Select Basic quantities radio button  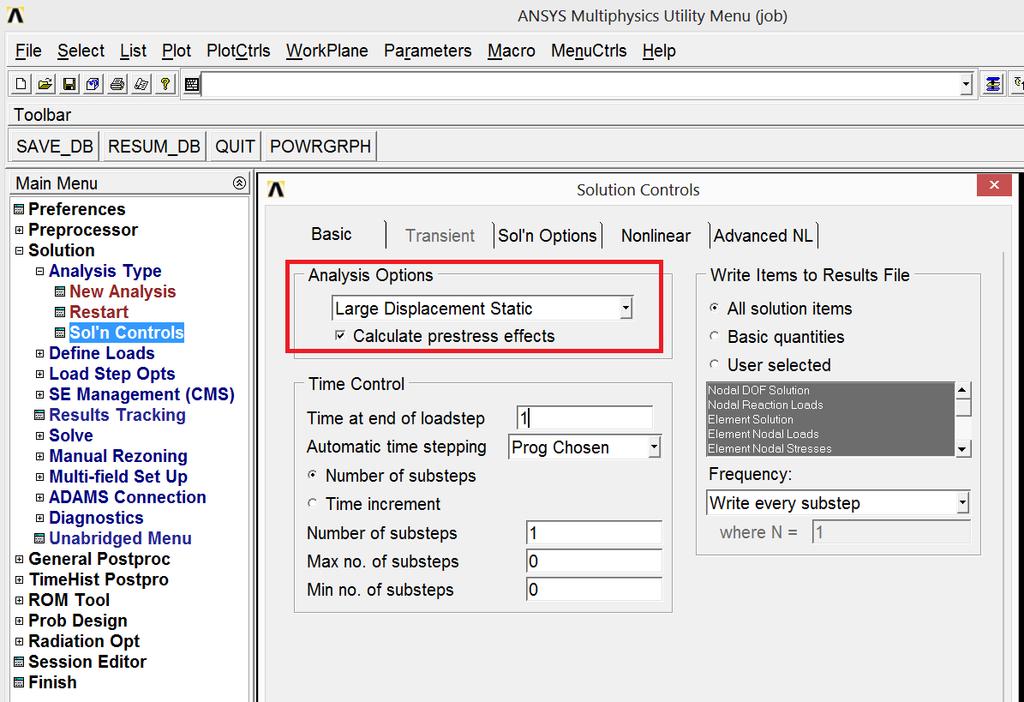click(x=714, y=336)
